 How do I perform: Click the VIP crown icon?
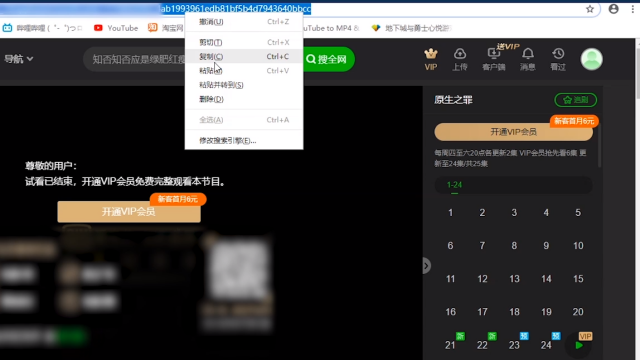click(x=431, y=59)
